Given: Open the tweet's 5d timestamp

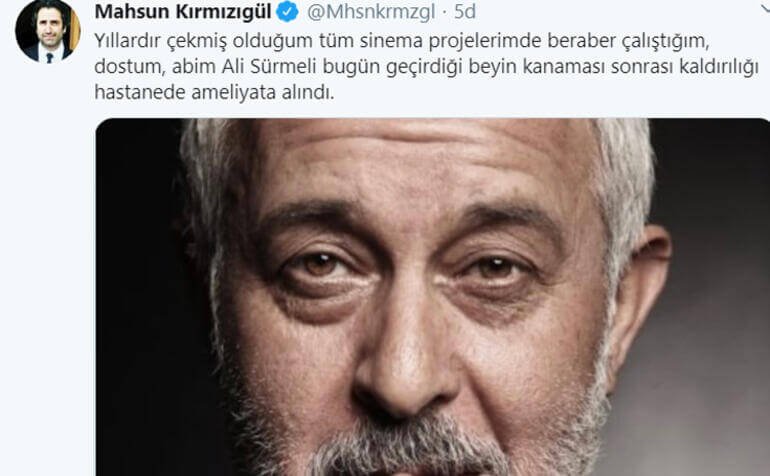Looking at the screenshot, I should coord(465,12).
